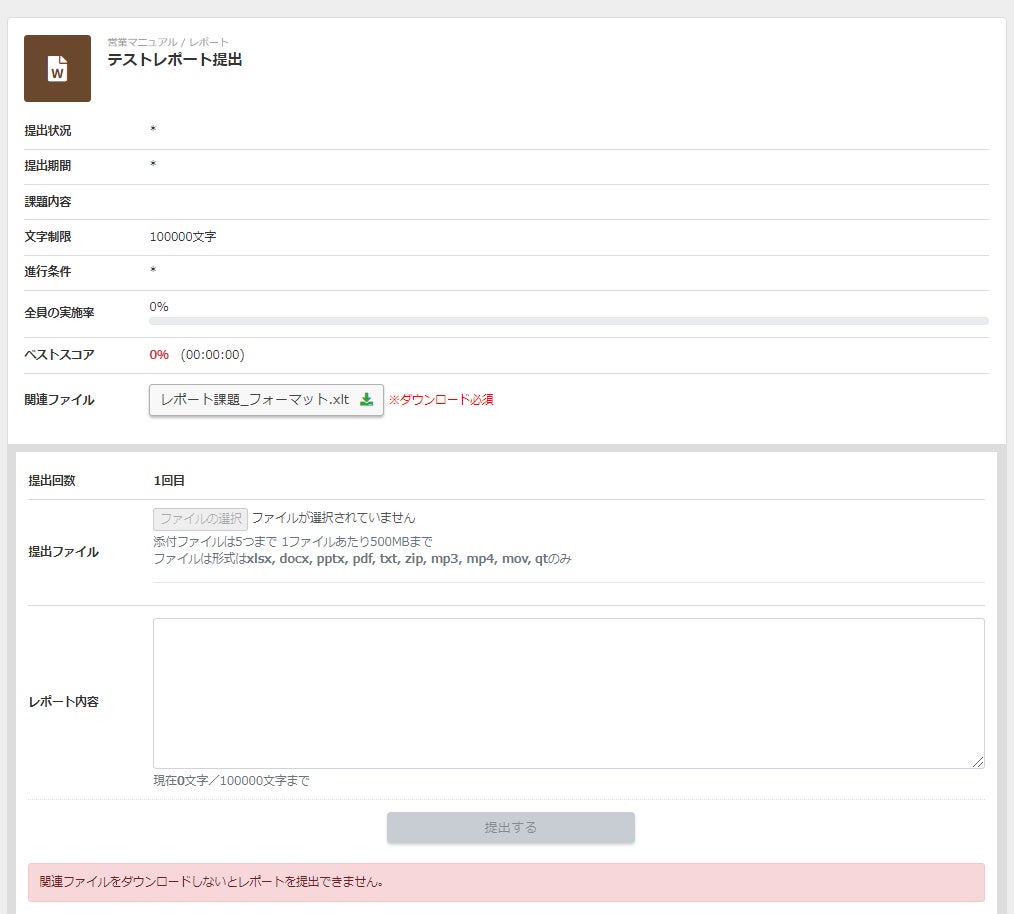Image resolution: width=1014 pixels, height=914 pixels.
Task: Click the 100000文字 character limit value
Action: (183, 237)
